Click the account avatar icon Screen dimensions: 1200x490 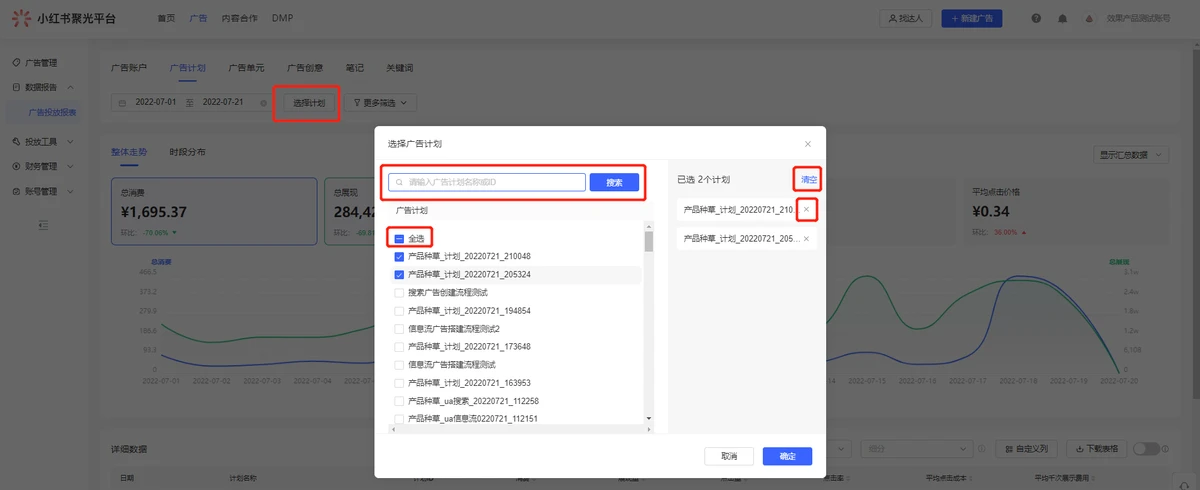[x=1089, y=18]
